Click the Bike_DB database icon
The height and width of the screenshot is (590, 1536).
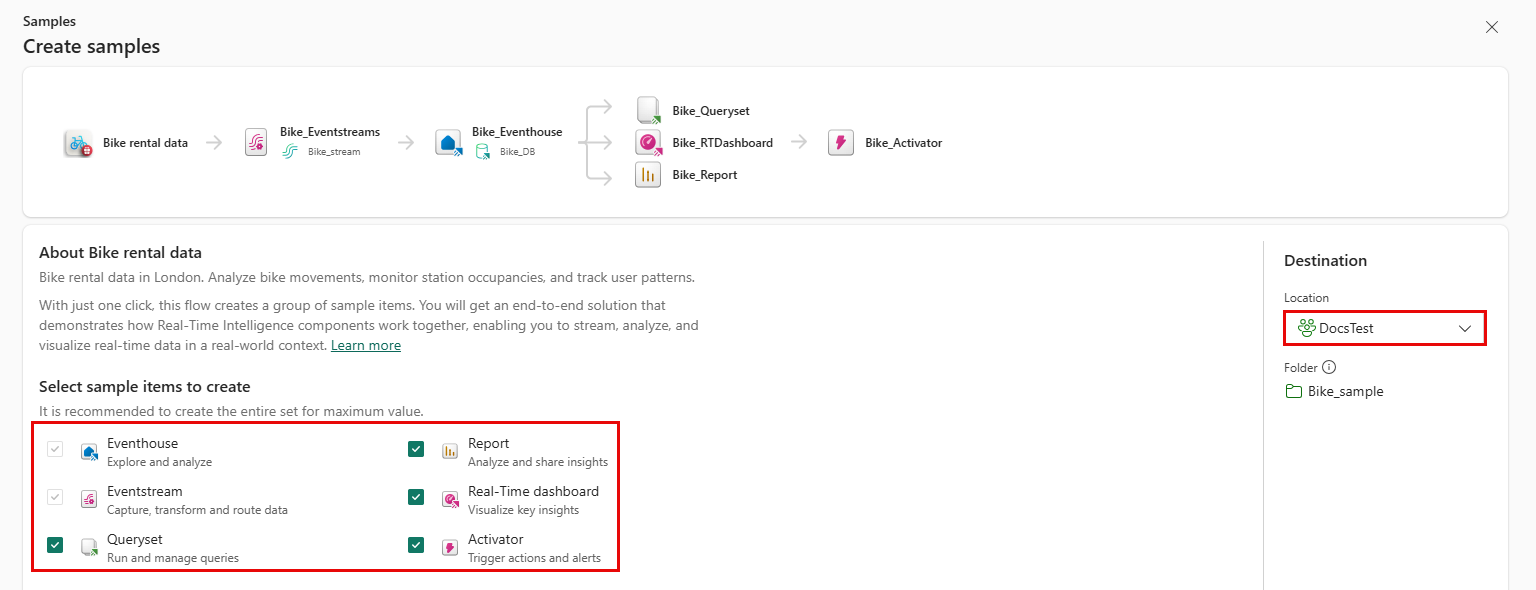[483, 152]
